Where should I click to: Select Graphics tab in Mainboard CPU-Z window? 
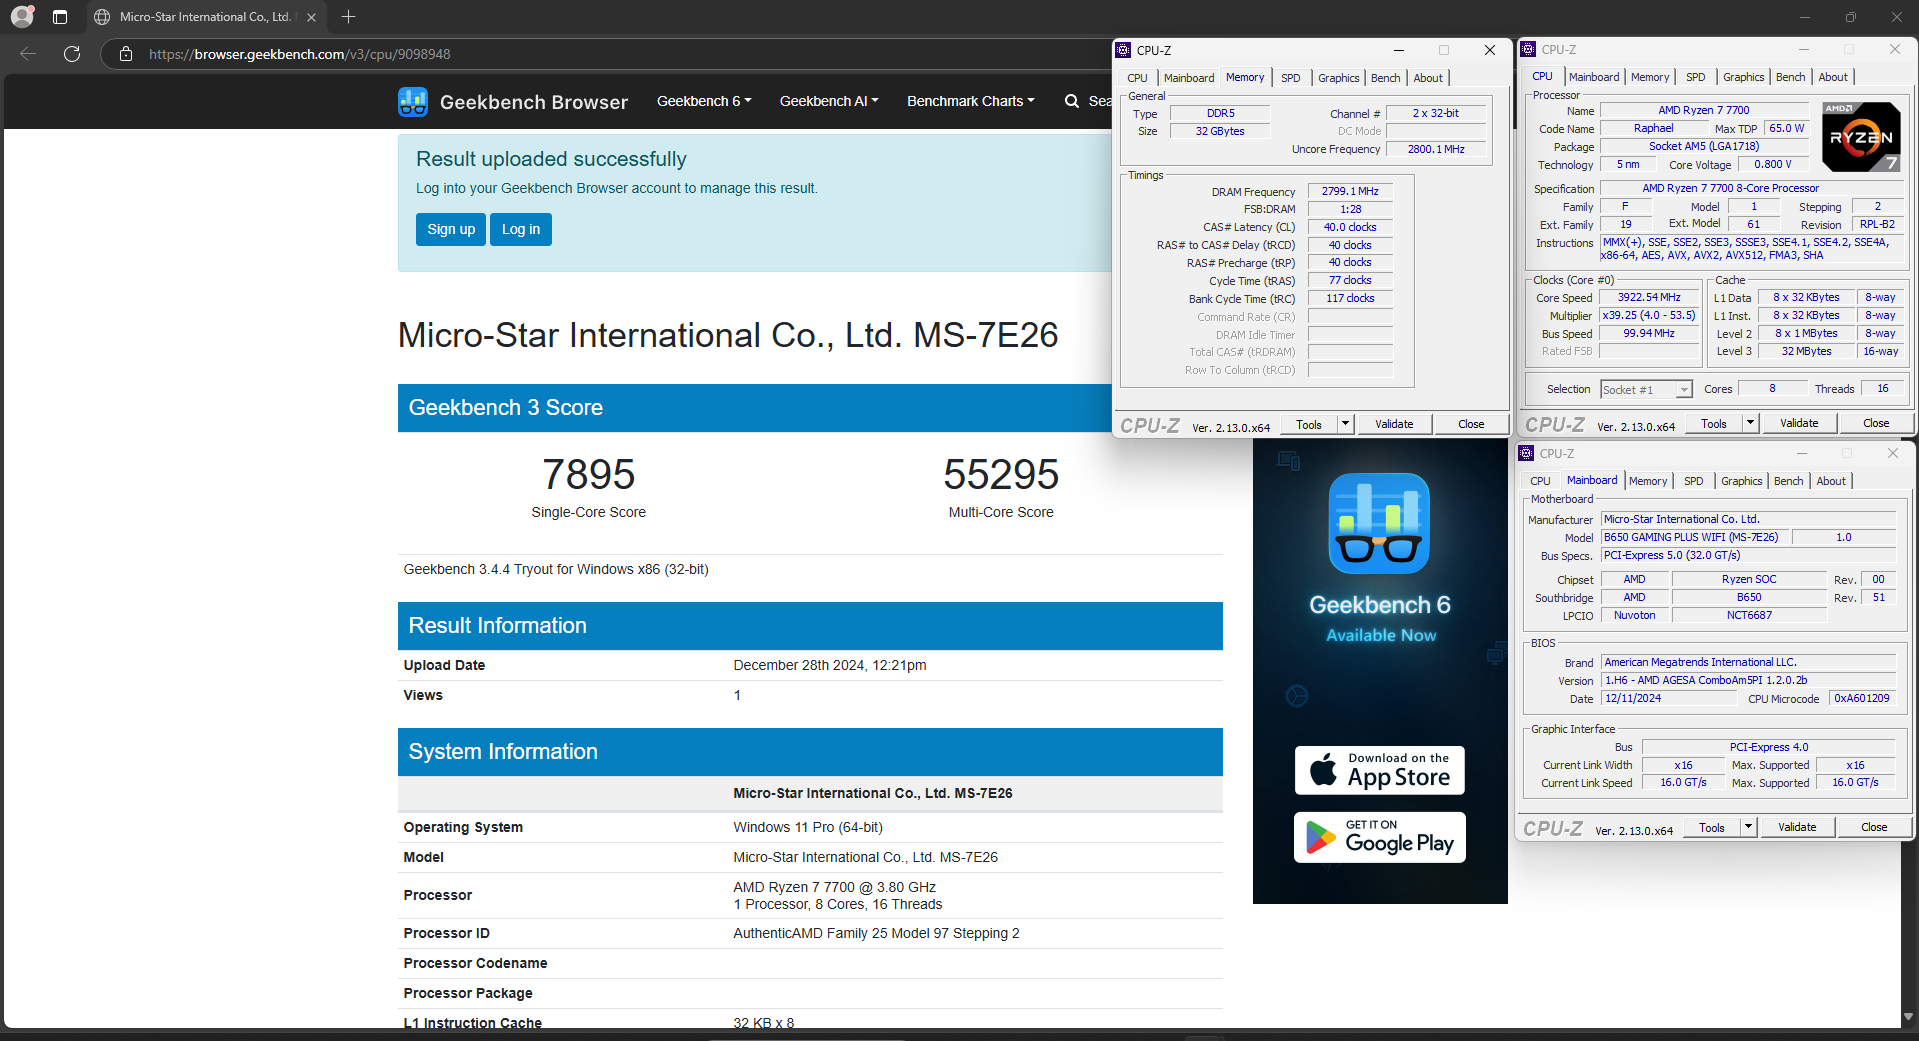click(x=1741, y=481)
